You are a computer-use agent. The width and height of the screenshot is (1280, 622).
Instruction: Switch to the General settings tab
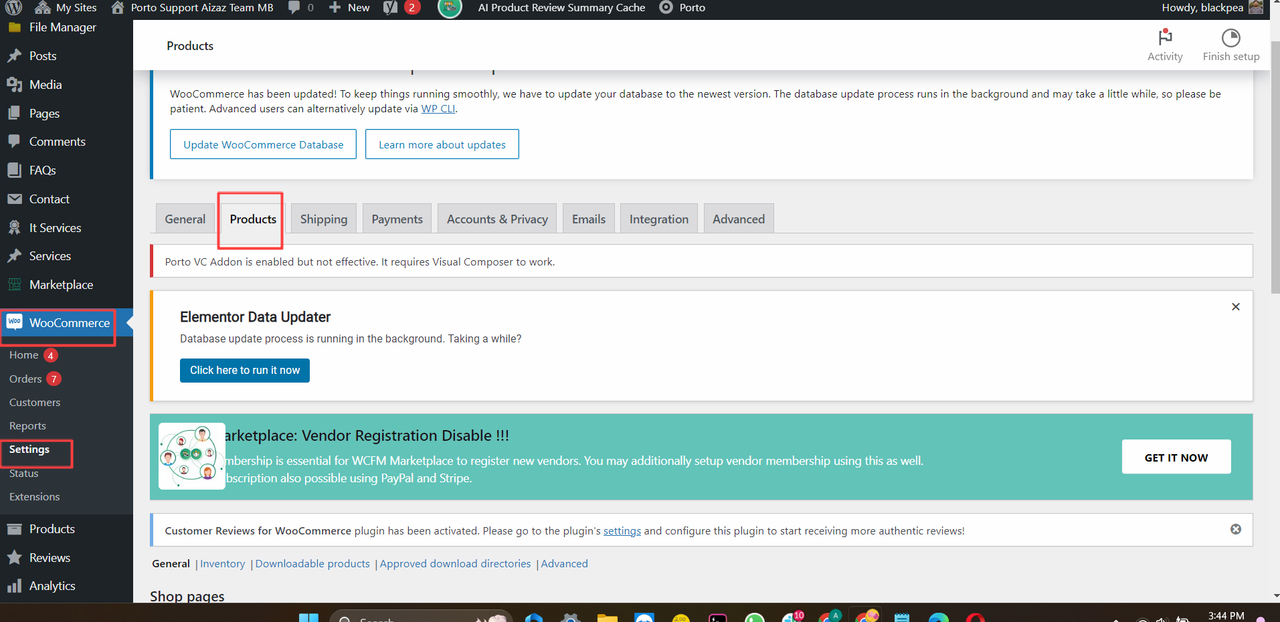point(185,219)
